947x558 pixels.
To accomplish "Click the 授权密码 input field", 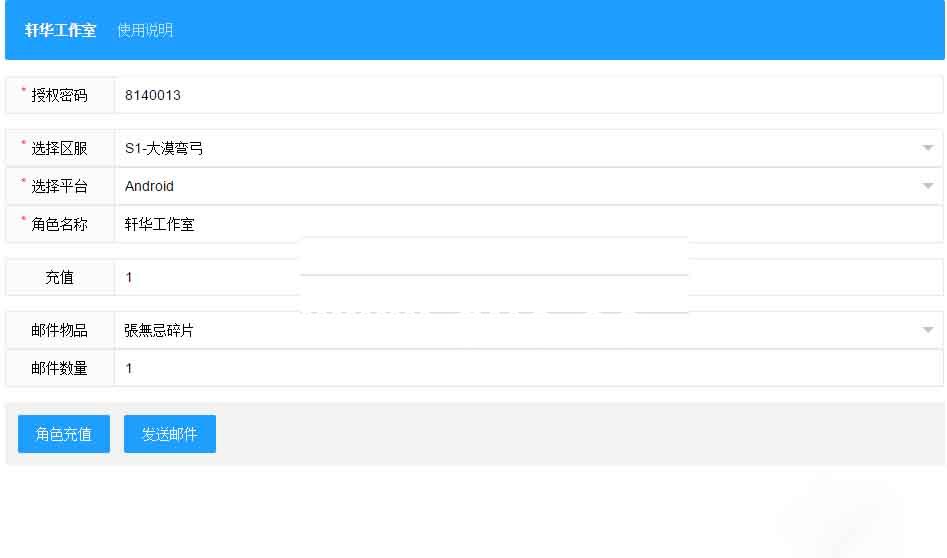I will coord(528,95).
